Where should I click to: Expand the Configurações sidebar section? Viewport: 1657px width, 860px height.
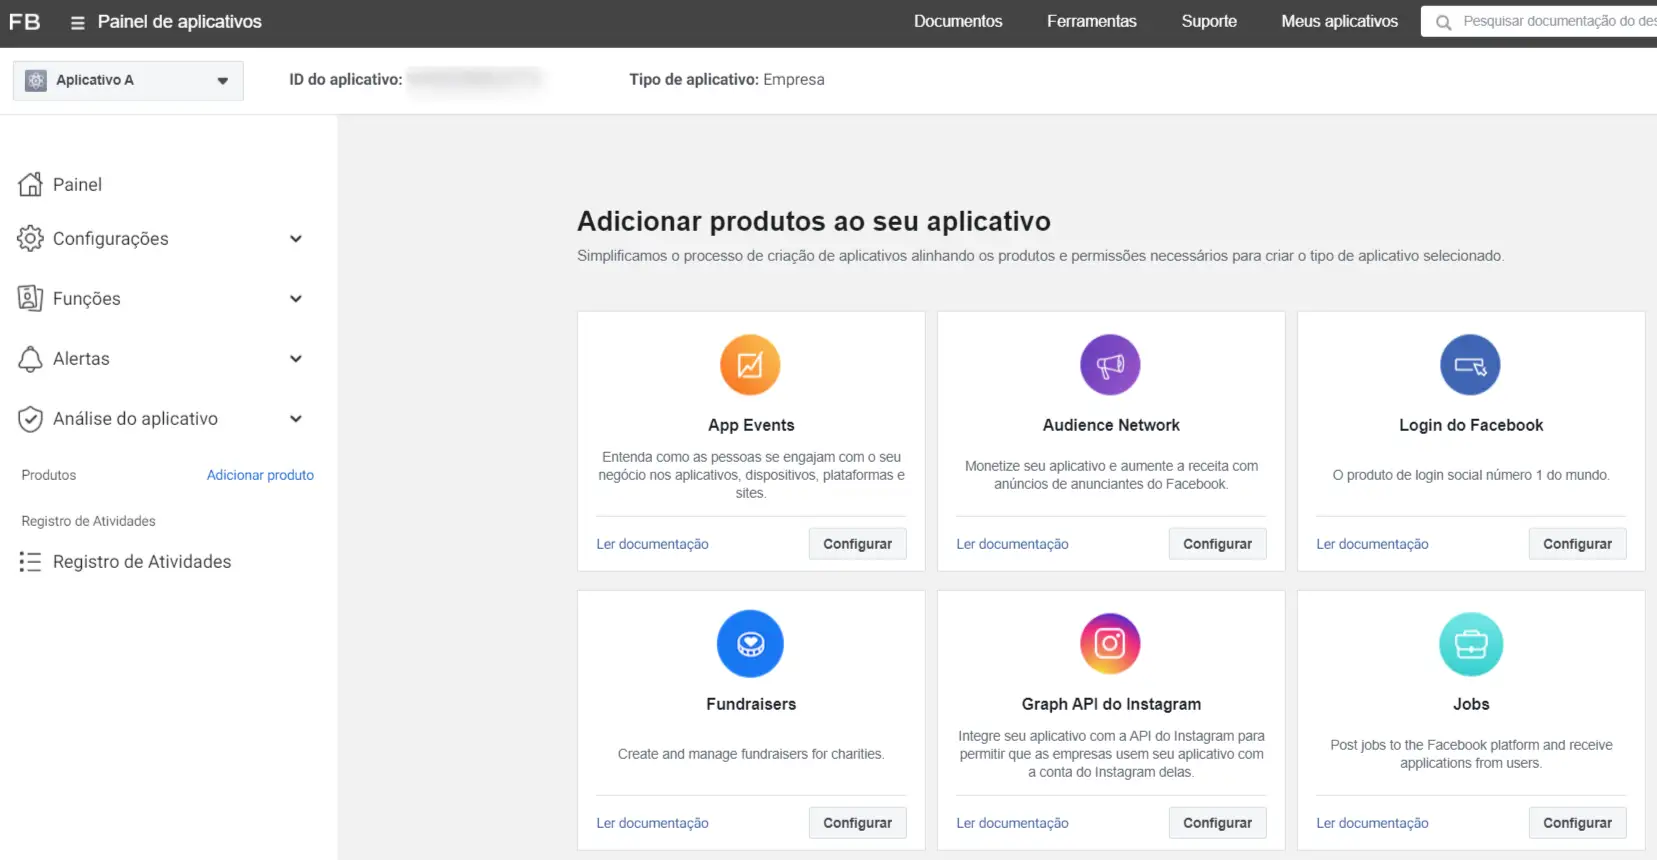pyautogui.click(x=295, y=239)
